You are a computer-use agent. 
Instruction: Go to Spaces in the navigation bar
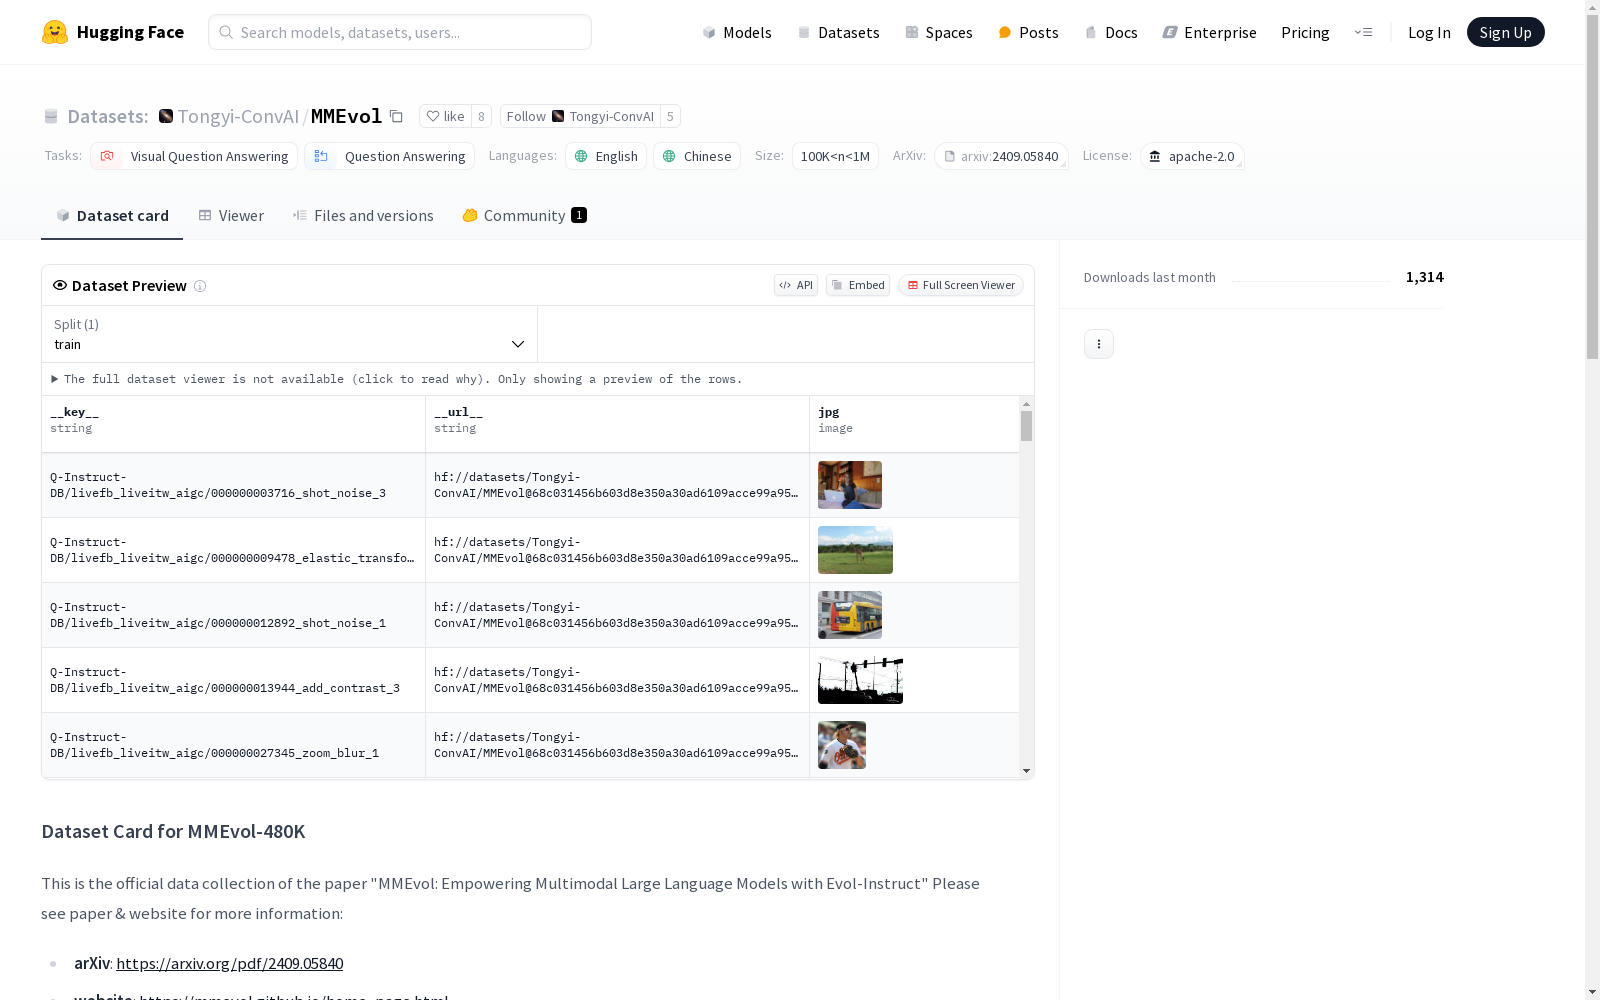click(939, 32)
